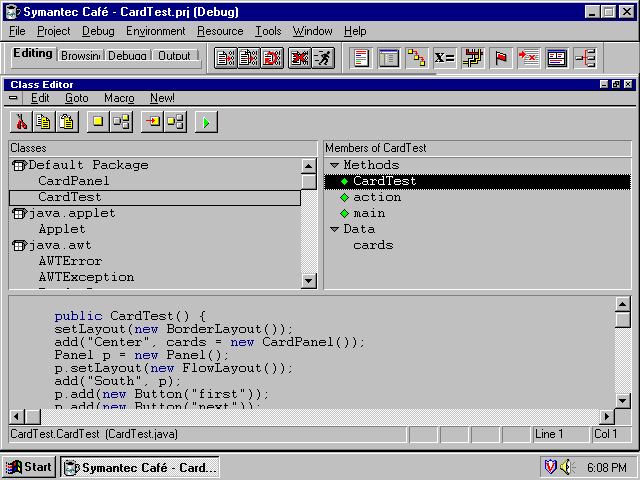Open the Tools menu
This screenshot has height=480, width=640.
tap(268, 31)
